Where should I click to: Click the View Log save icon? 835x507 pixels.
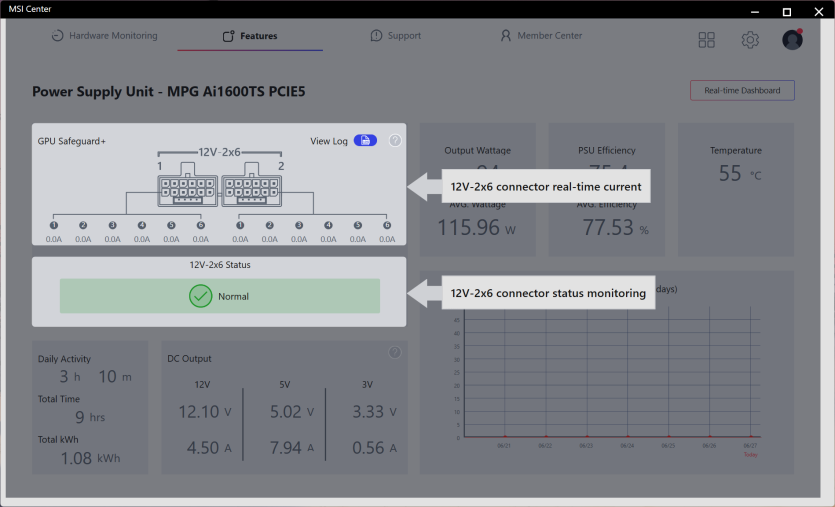pyautogui.click(x=365, y=141)
